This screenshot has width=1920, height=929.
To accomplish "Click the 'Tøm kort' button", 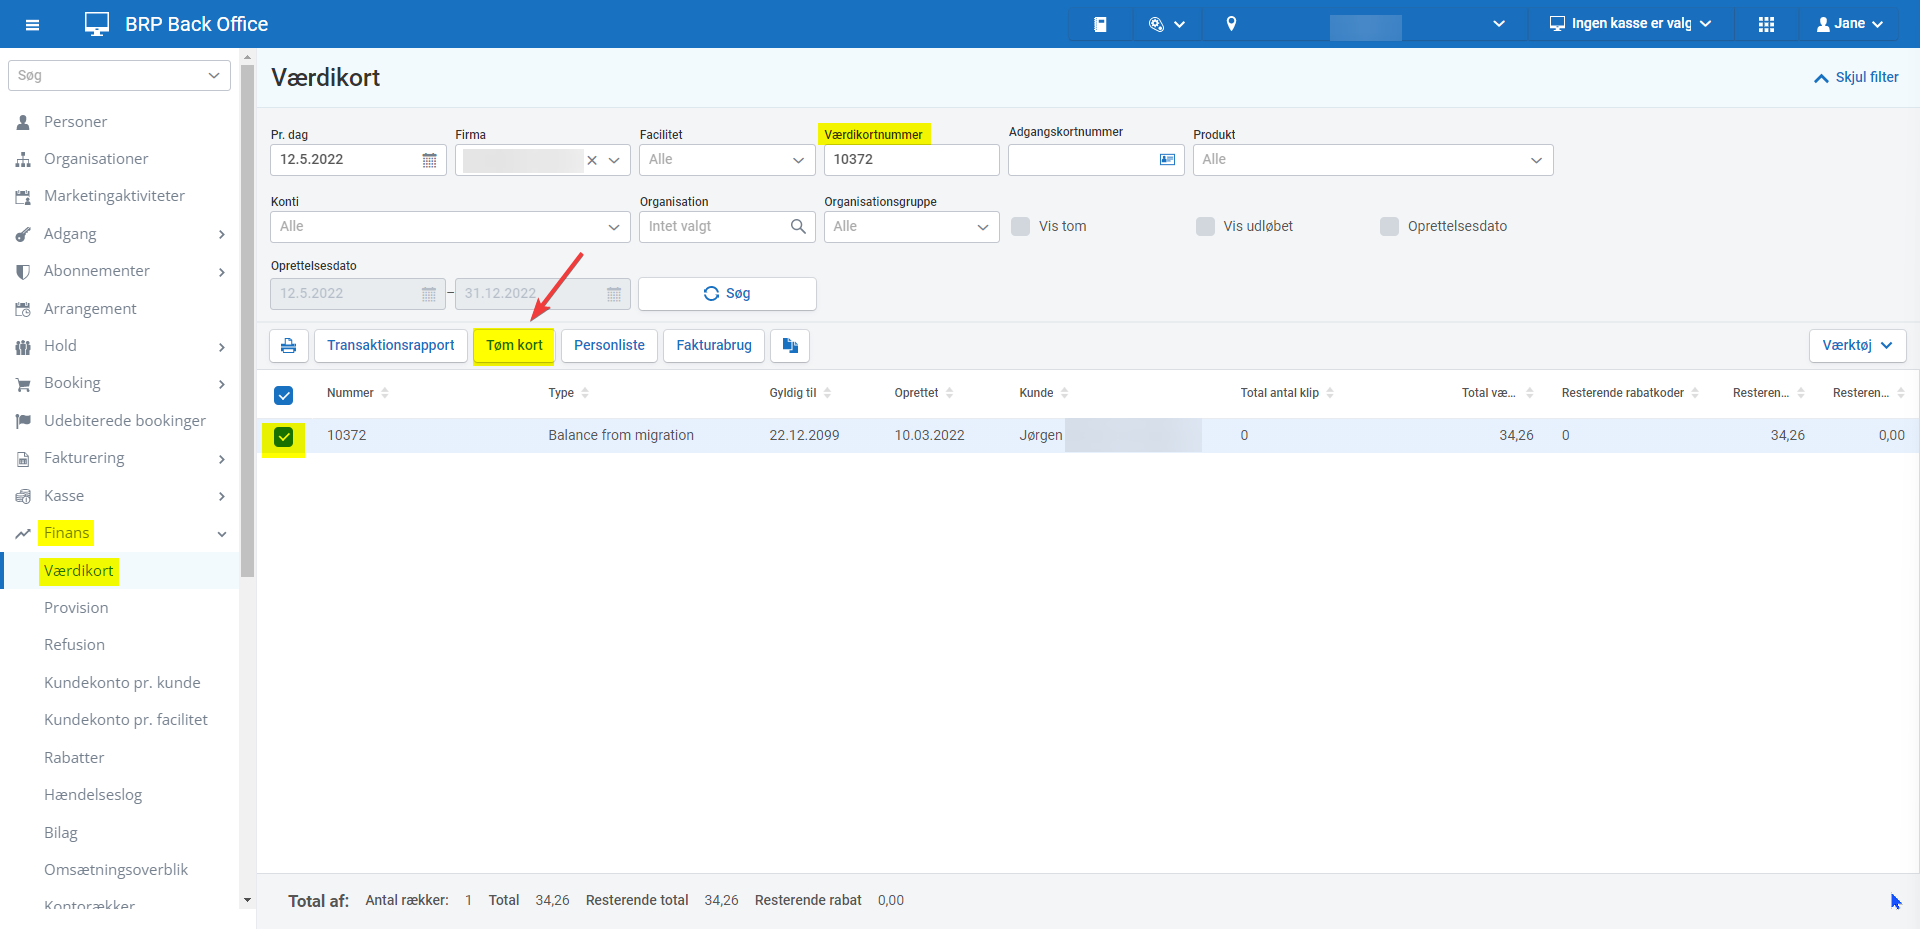I will click(x=514, y=346).
